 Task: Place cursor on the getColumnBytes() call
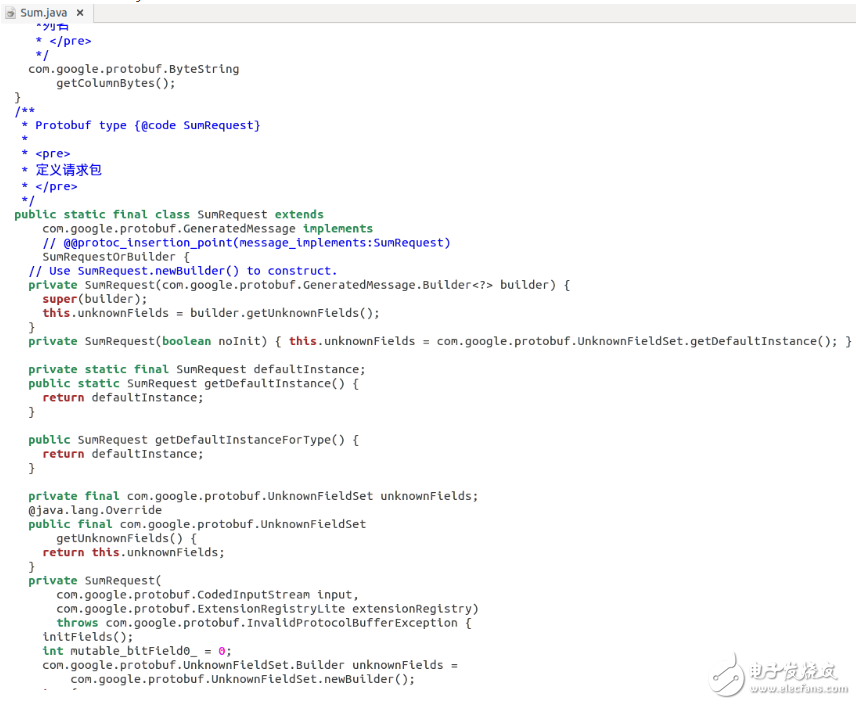(115, 83)
